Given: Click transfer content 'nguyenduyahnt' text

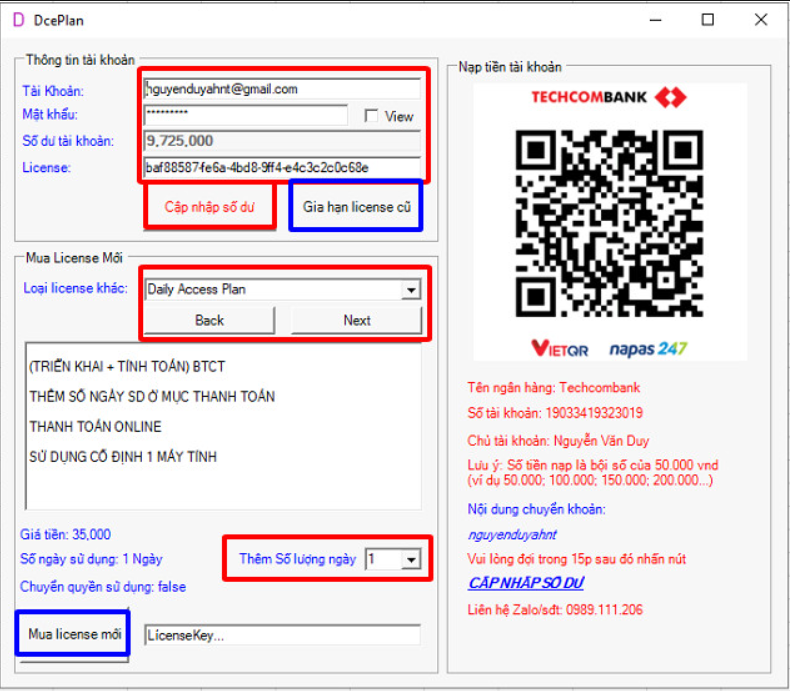Looking at the screenshot, I should click(x=512, y=534).
